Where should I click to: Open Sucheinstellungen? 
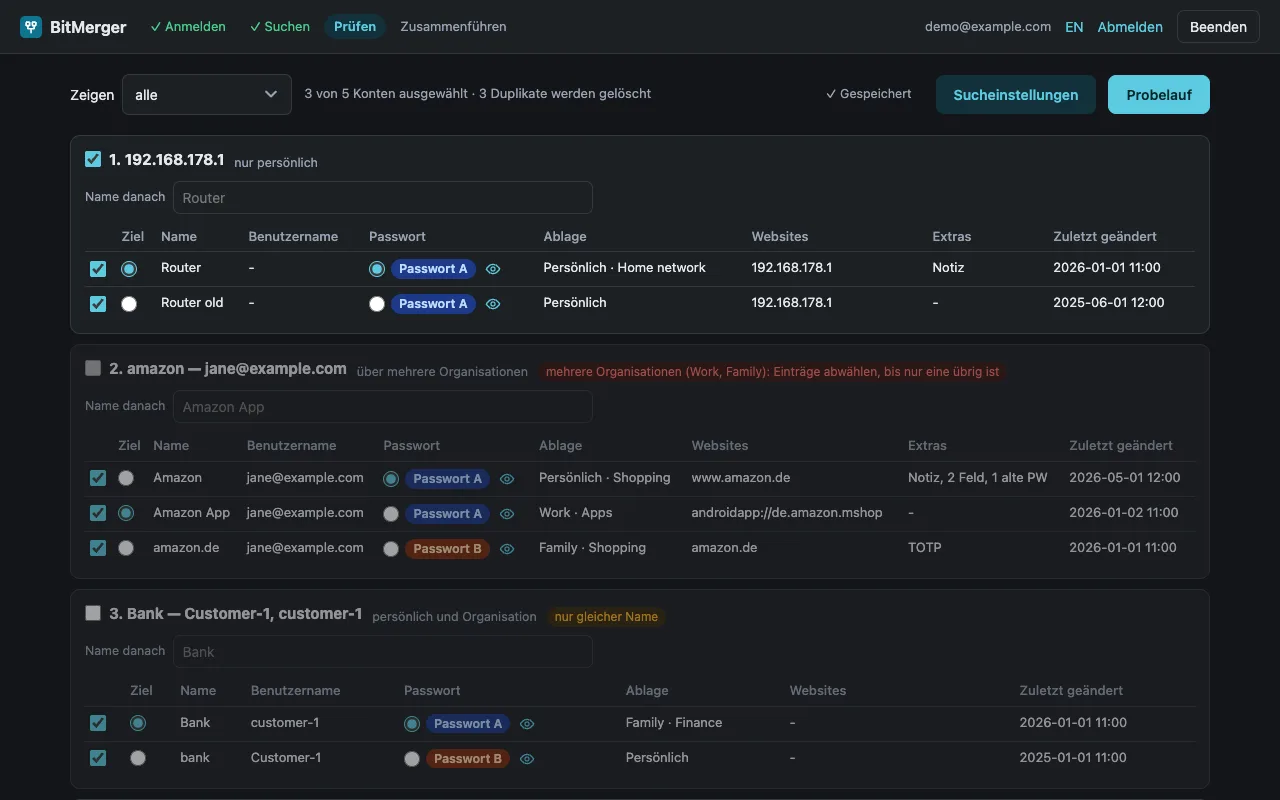pos(1016,95)
